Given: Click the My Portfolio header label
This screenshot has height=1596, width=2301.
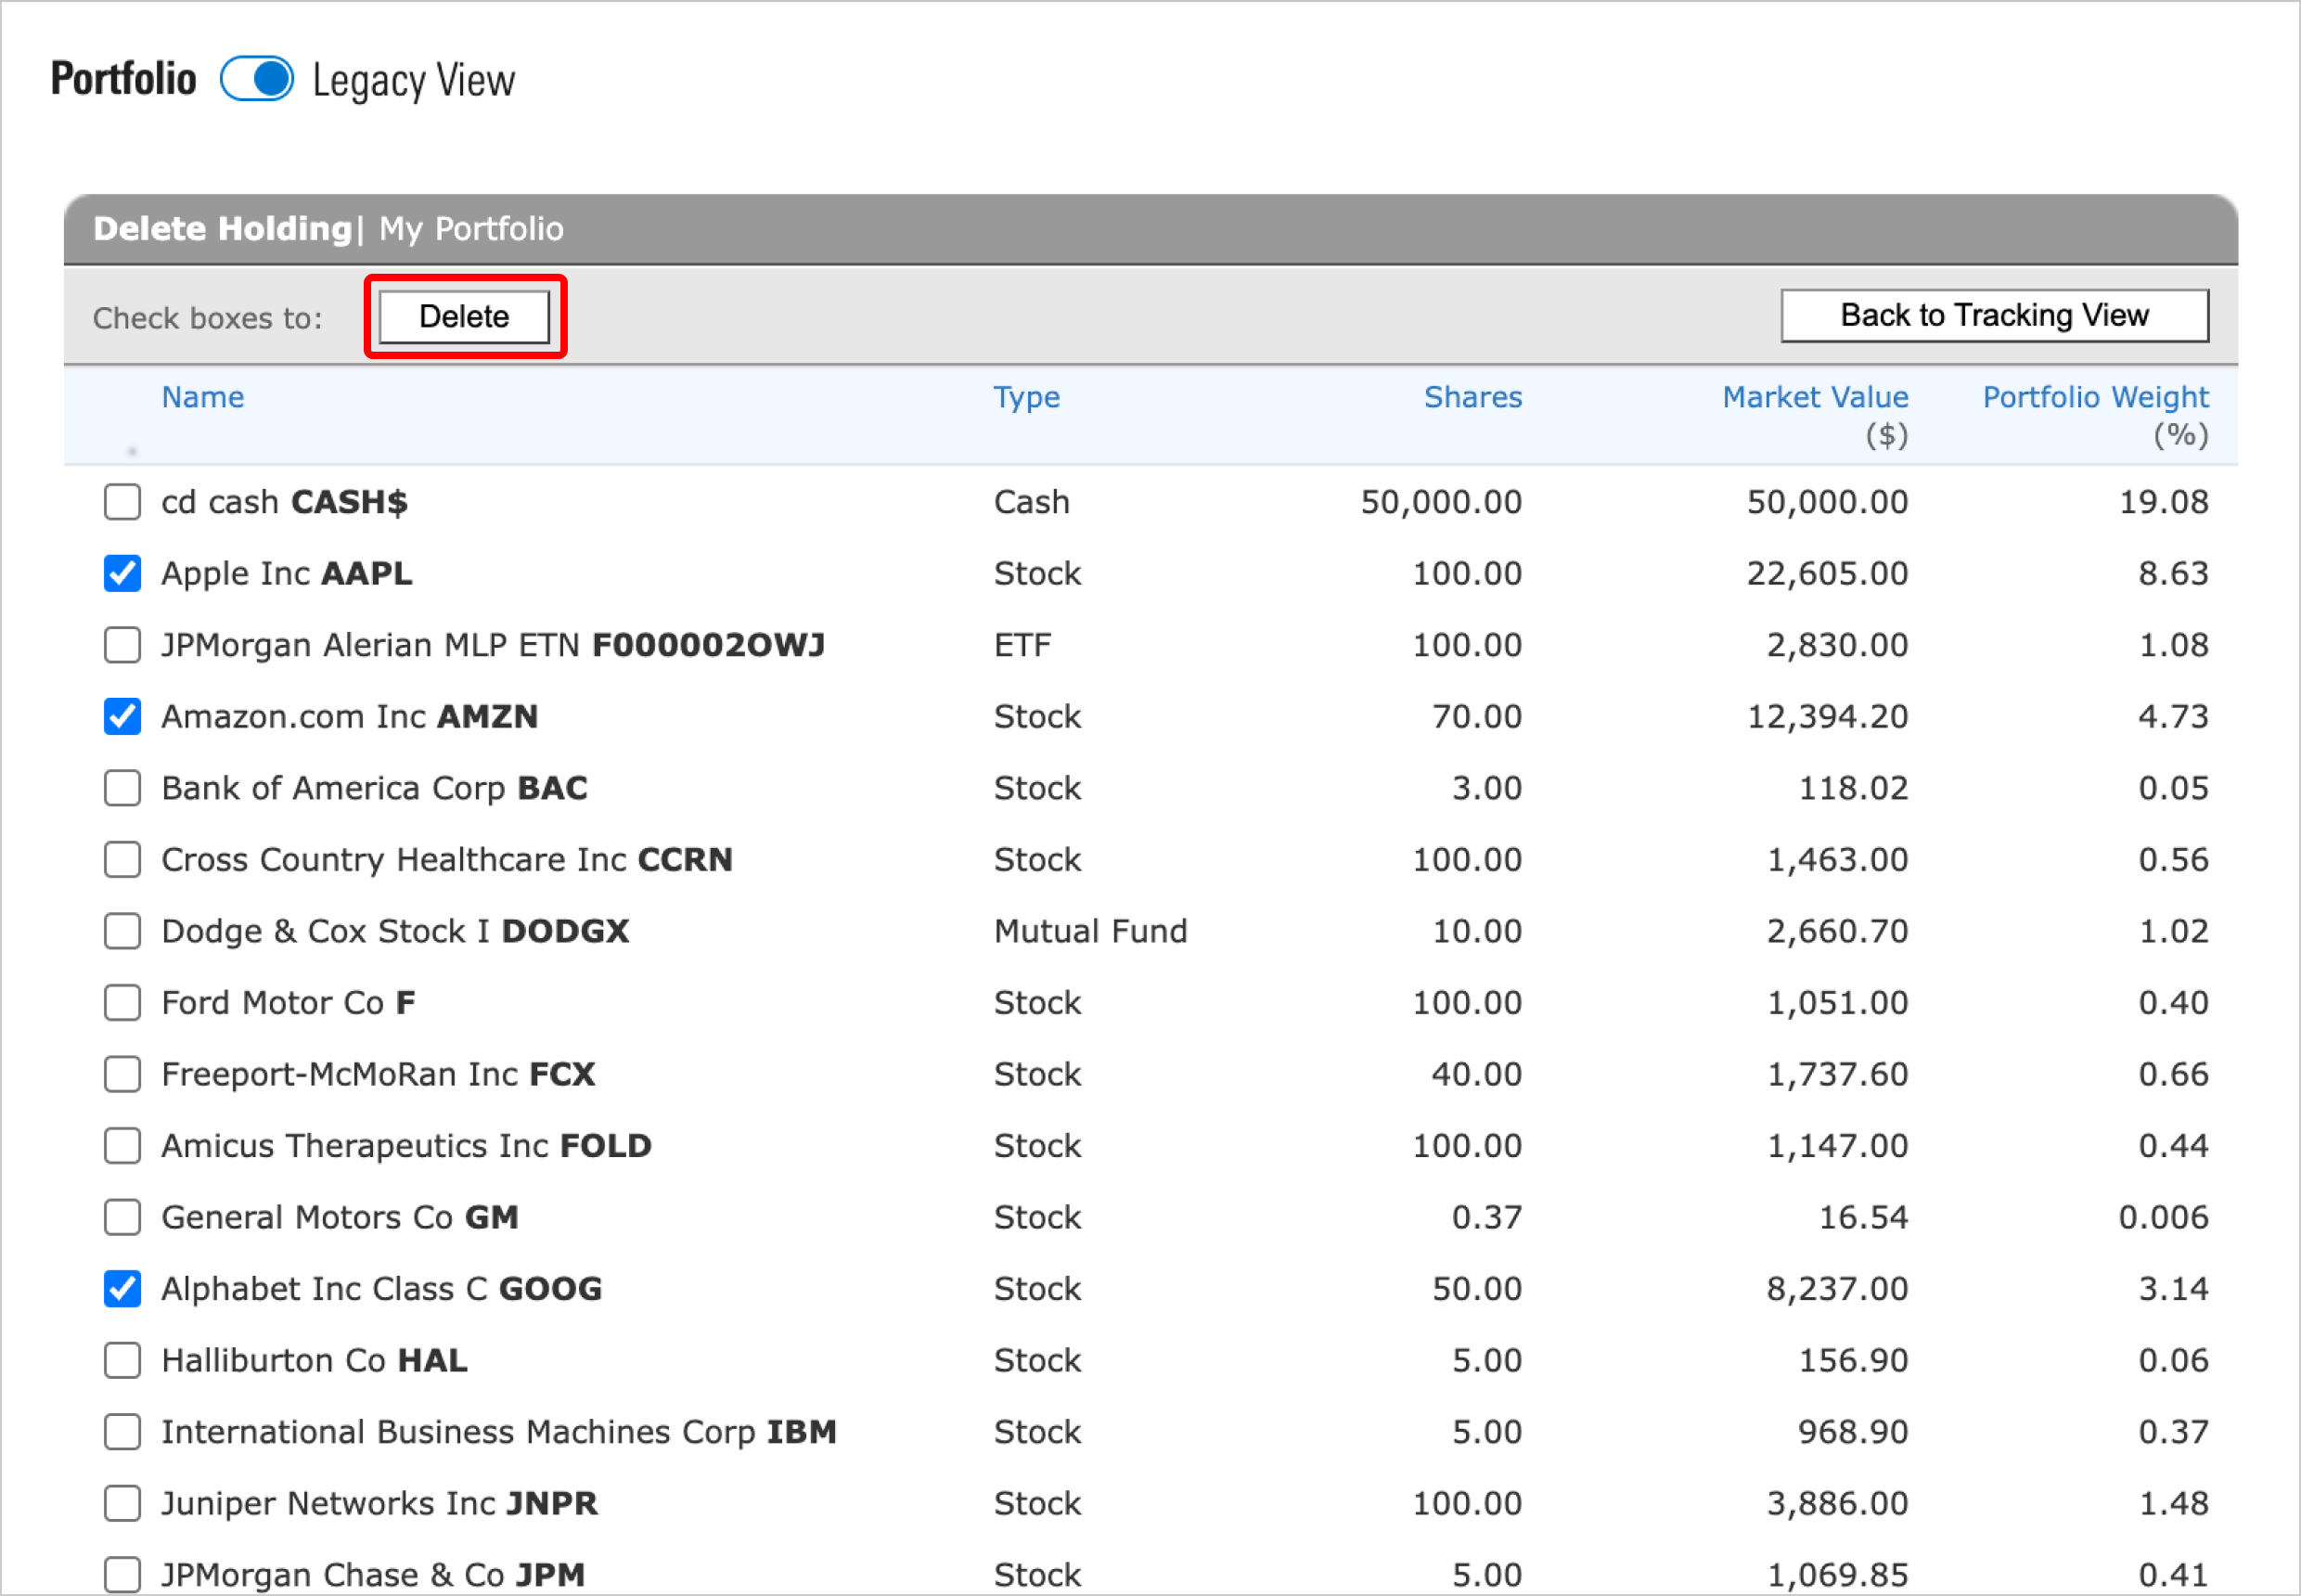Looking at the screenshot, I should tap(471, 229).
